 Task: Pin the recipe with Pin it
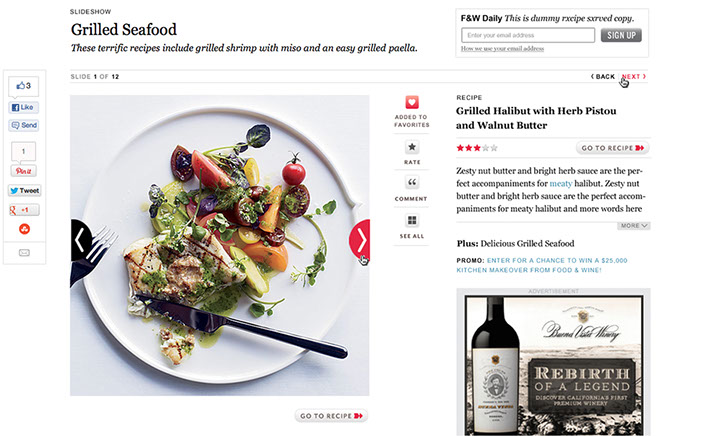pyautogui.click(x=24, y=171)
